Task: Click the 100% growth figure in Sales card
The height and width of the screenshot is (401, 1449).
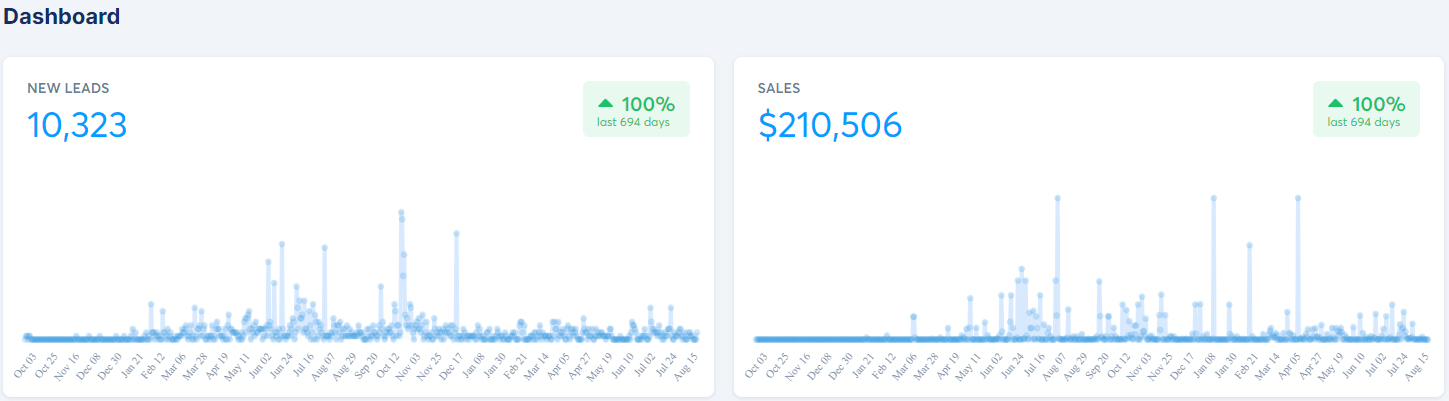Action: coord(1378,103)
